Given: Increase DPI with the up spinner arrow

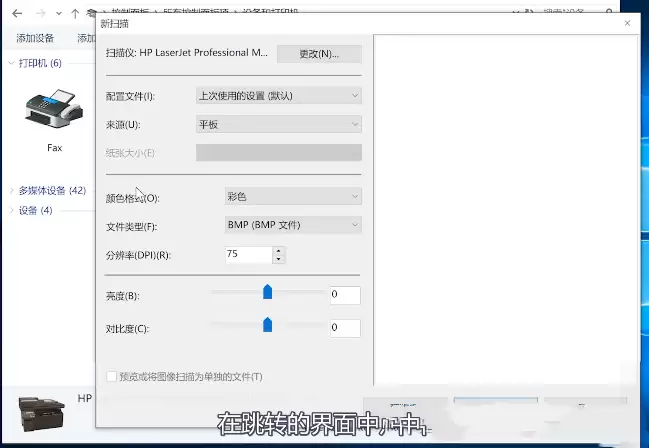Looking at the screenshot, I should 279,251.
